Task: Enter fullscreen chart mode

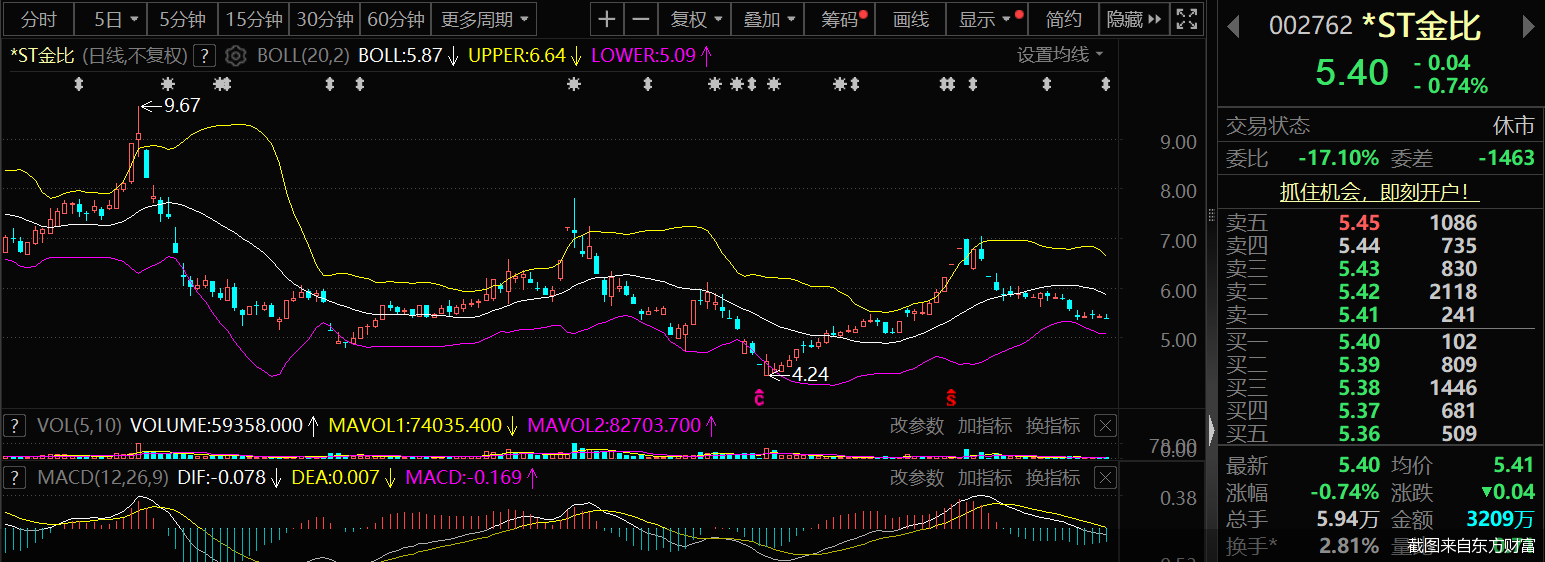Action: [1187, 19]
